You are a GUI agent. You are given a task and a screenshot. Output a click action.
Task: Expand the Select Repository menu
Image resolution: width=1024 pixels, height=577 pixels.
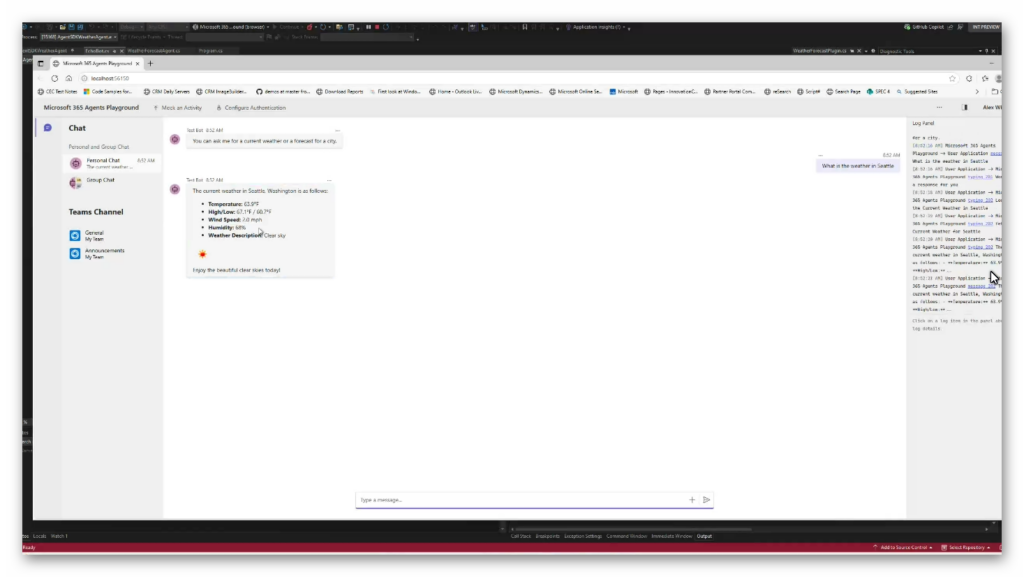tap(966, 548)
